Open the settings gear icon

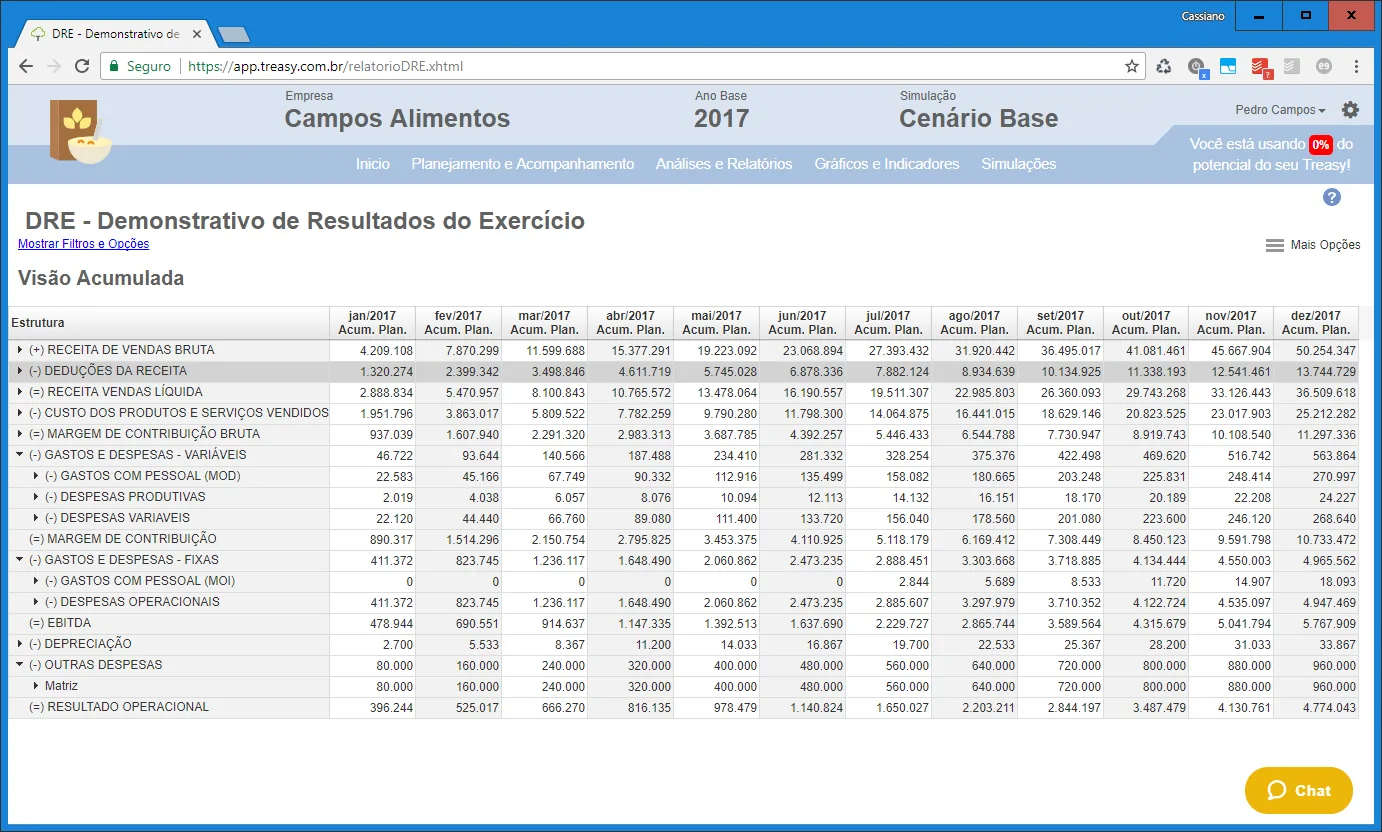click(x=1350, y=110)
